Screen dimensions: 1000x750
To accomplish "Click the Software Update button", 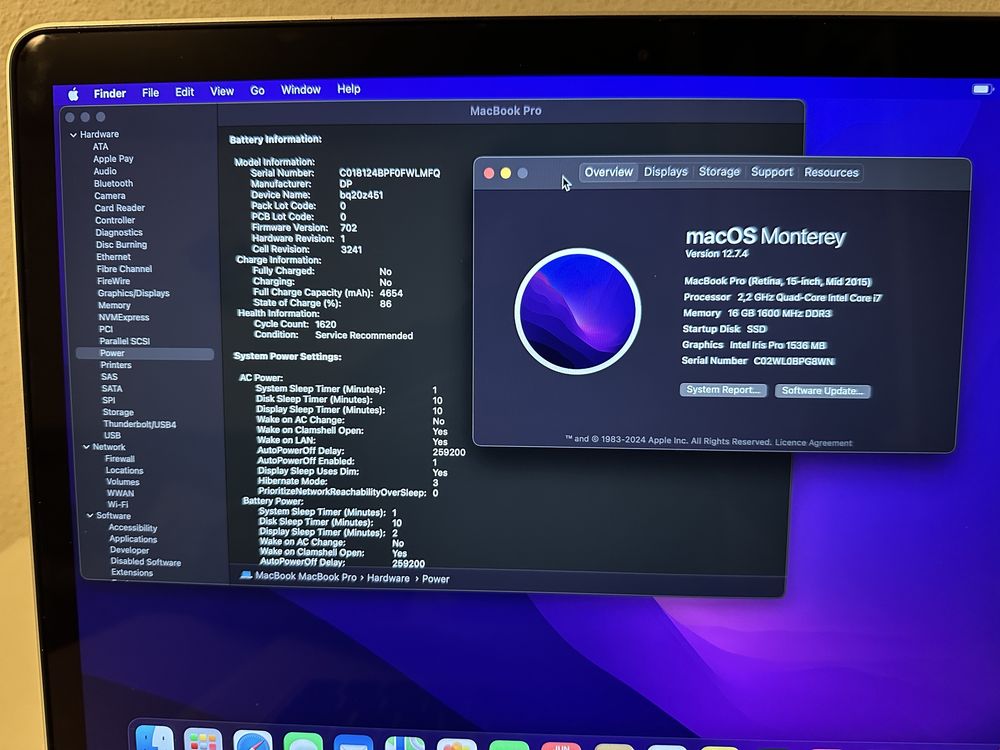I will 822,391.
